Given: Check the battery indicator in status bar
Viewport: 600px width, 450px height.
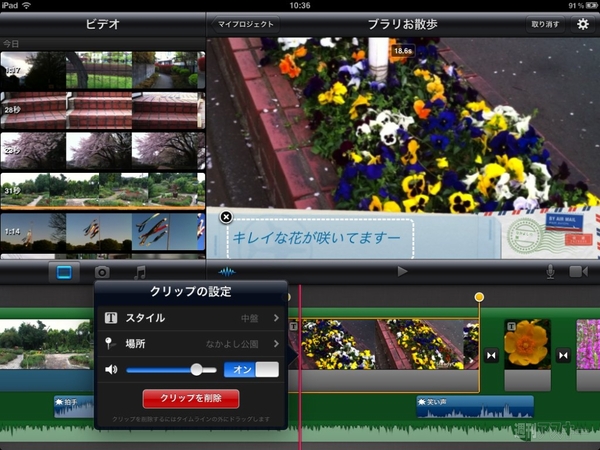Looking at the screenshot, I should pyautogui.click(x=592, y=5).
